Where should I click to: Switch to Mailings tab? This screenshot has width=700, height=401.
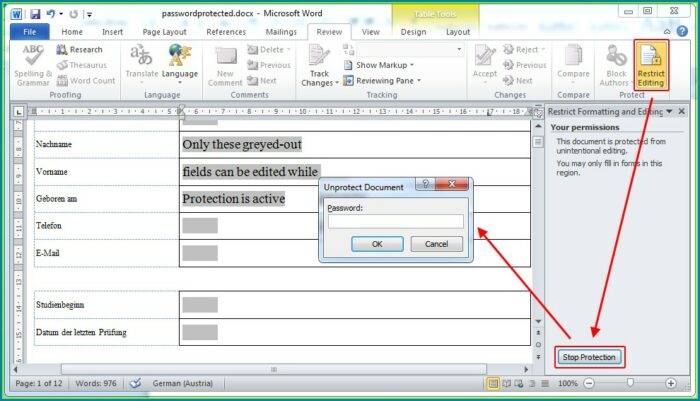coord(281,32)
